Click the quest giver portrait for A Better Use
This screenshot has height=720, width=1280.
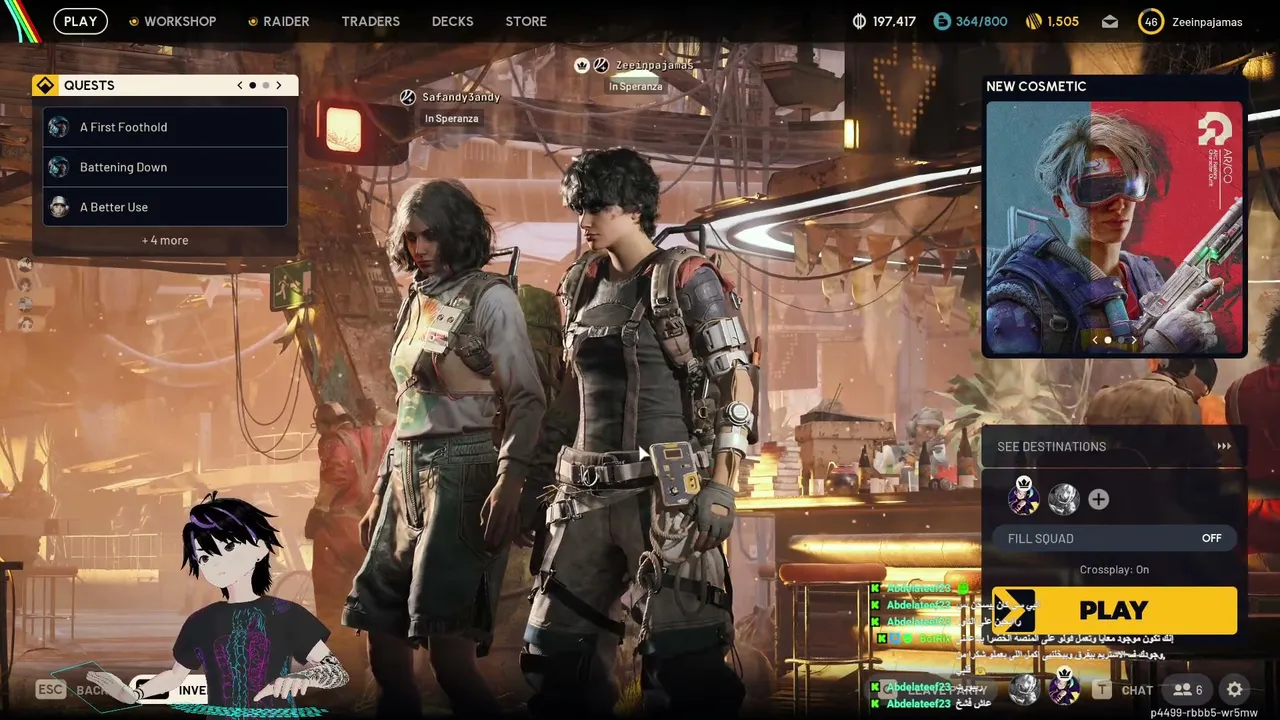(59, 207)
